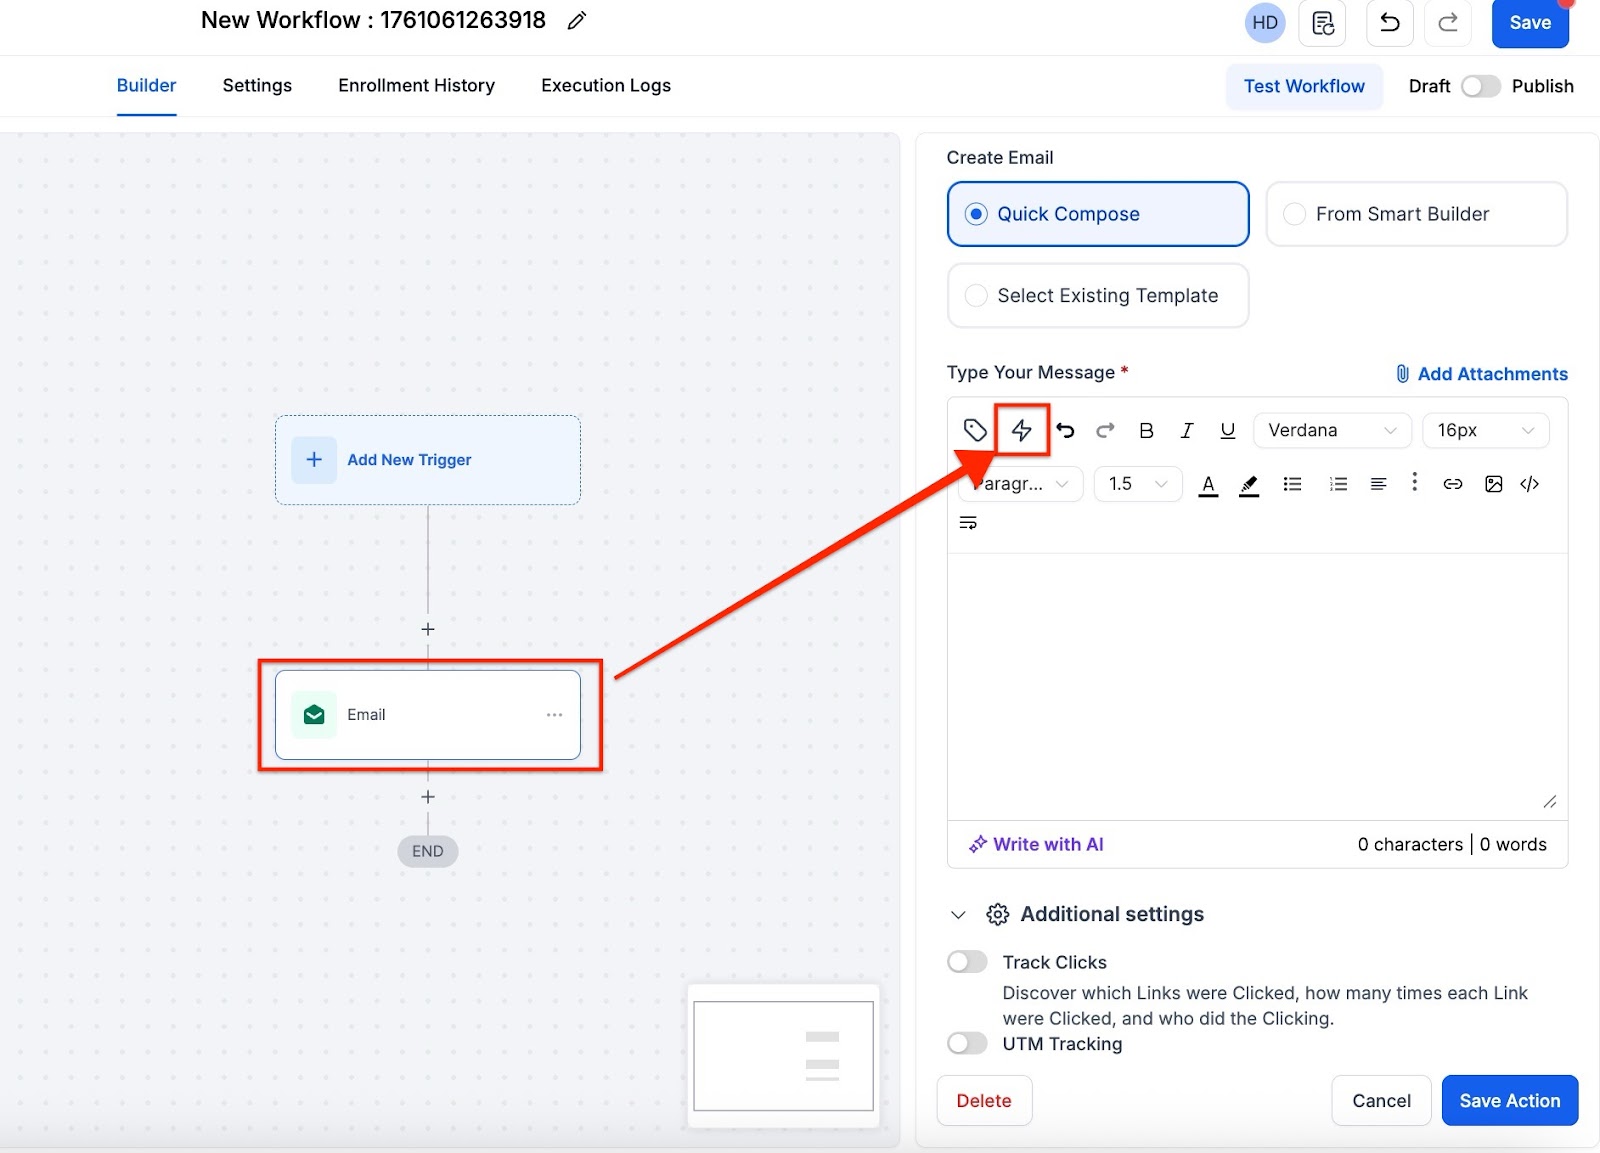Collapse the Additional settings section
1600x1153 pixels.
958,914
